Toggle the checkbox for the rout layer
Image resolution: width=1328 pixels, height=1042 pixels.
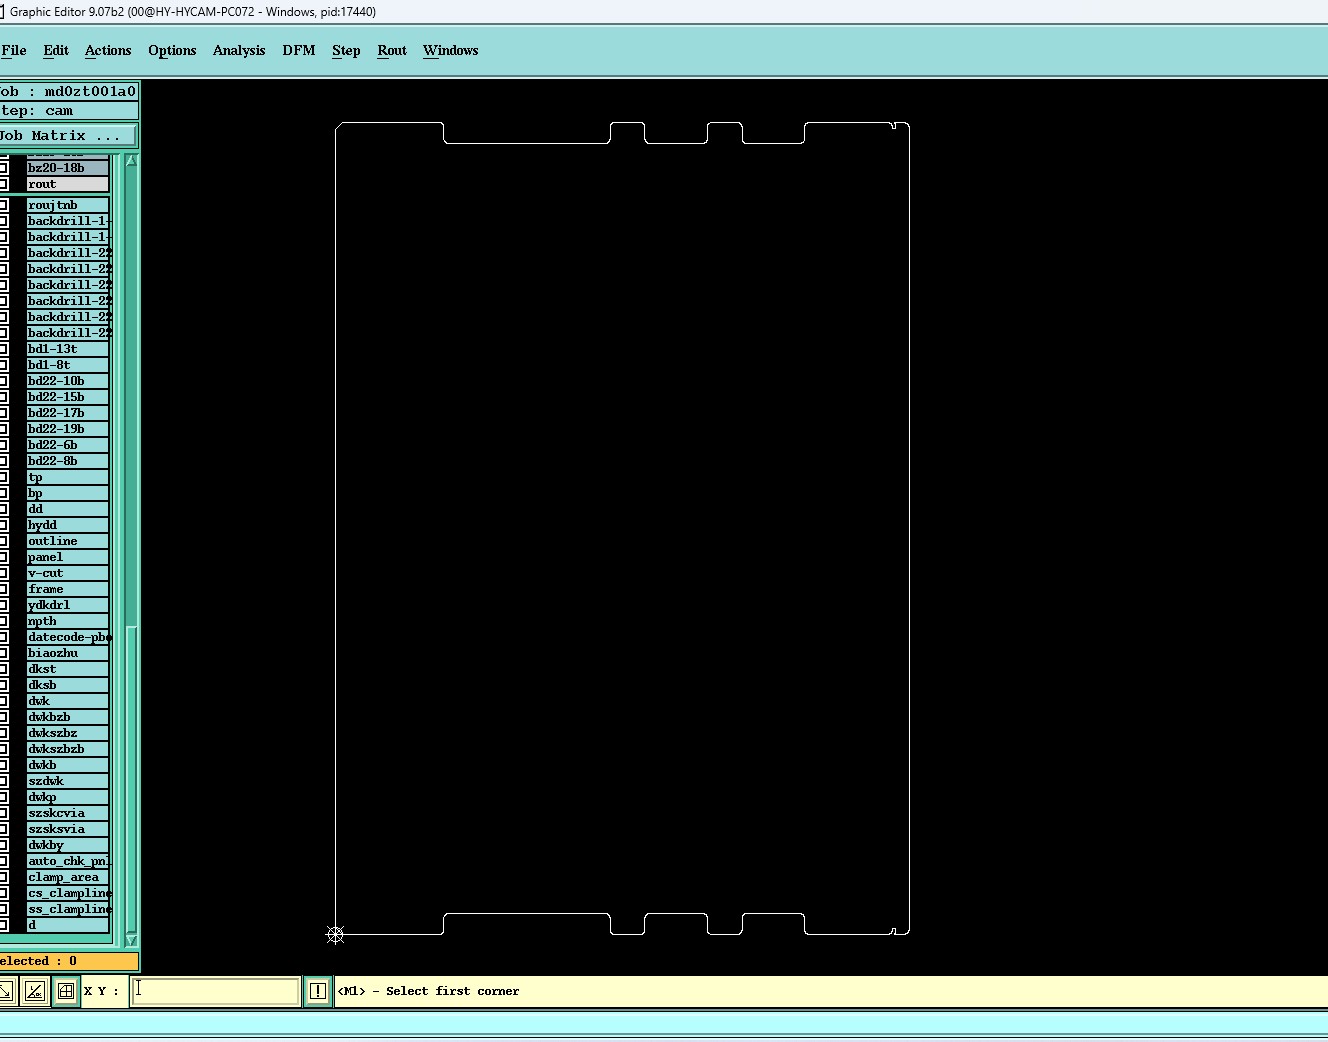(3, 184)
